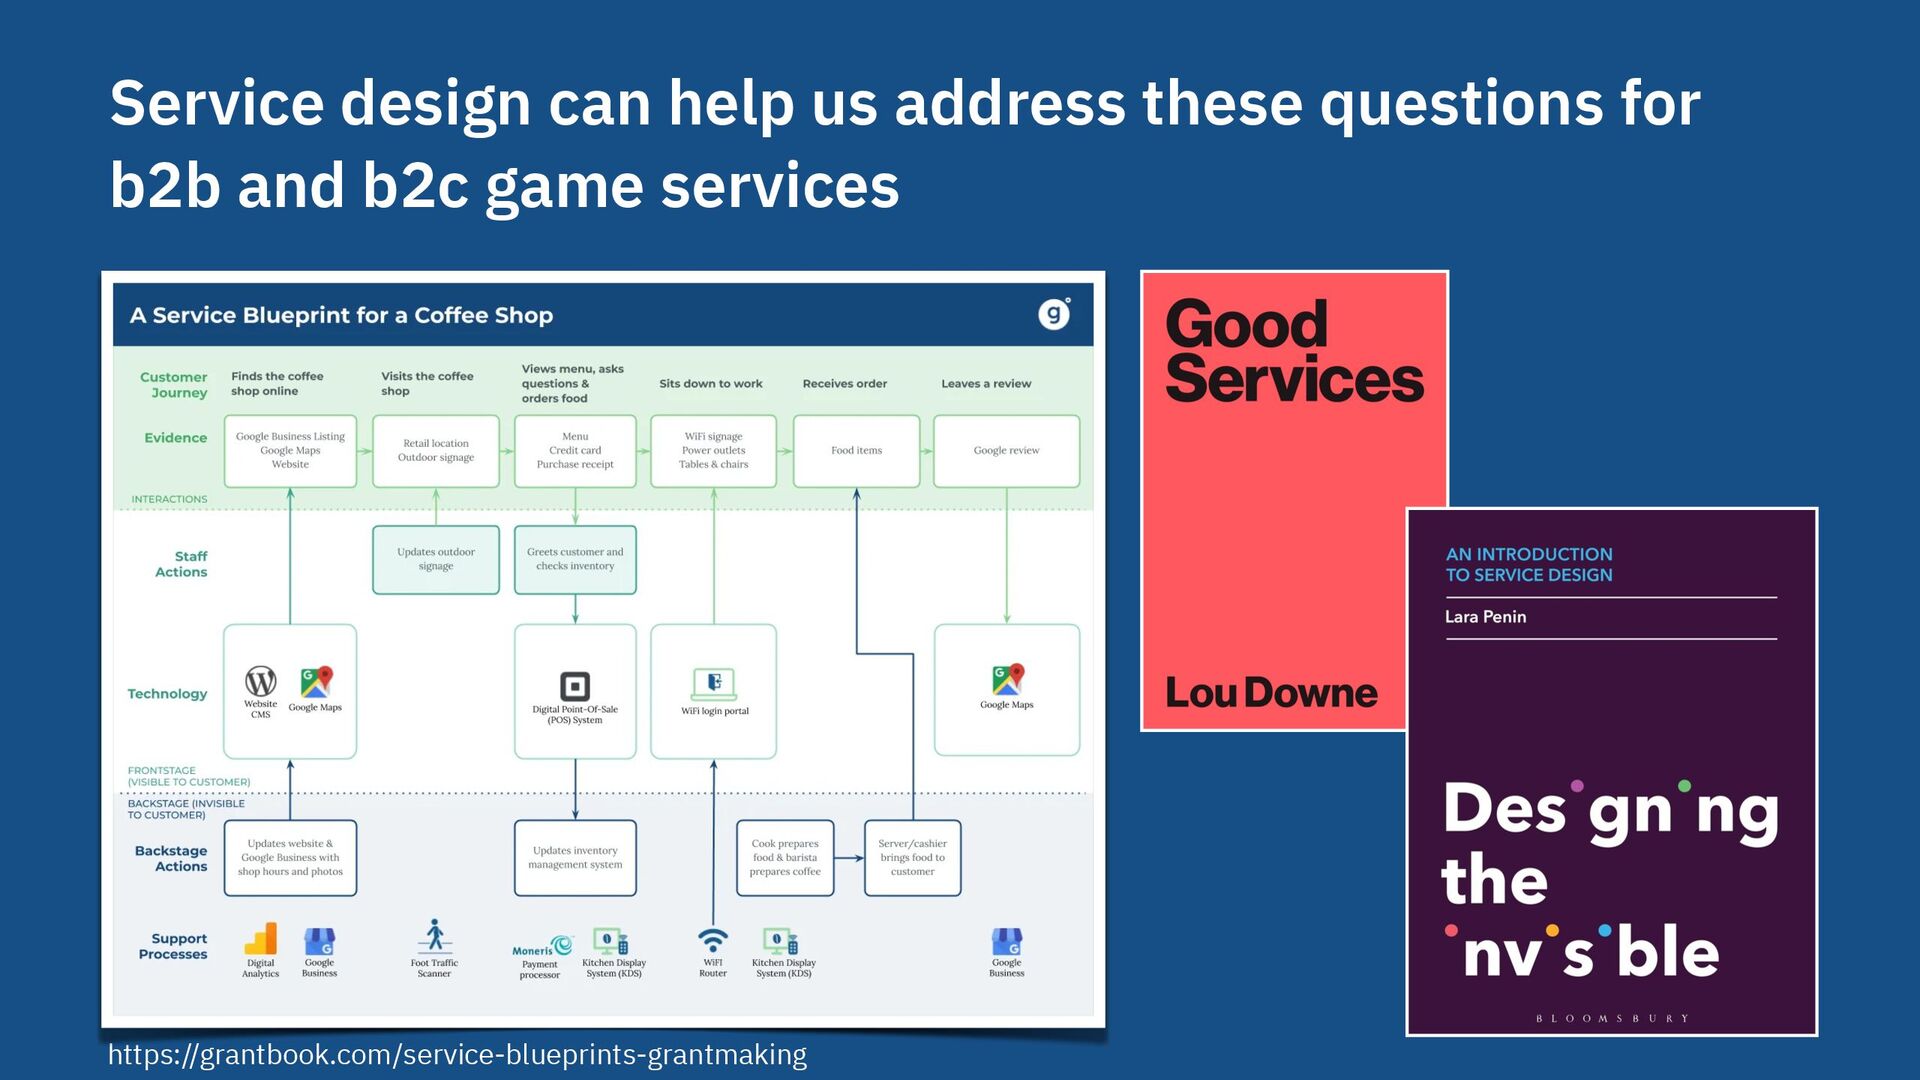Click the 'Retail location Outdoor signage' box
Screen dimensions: 1920x1080
tap(436, 451)
